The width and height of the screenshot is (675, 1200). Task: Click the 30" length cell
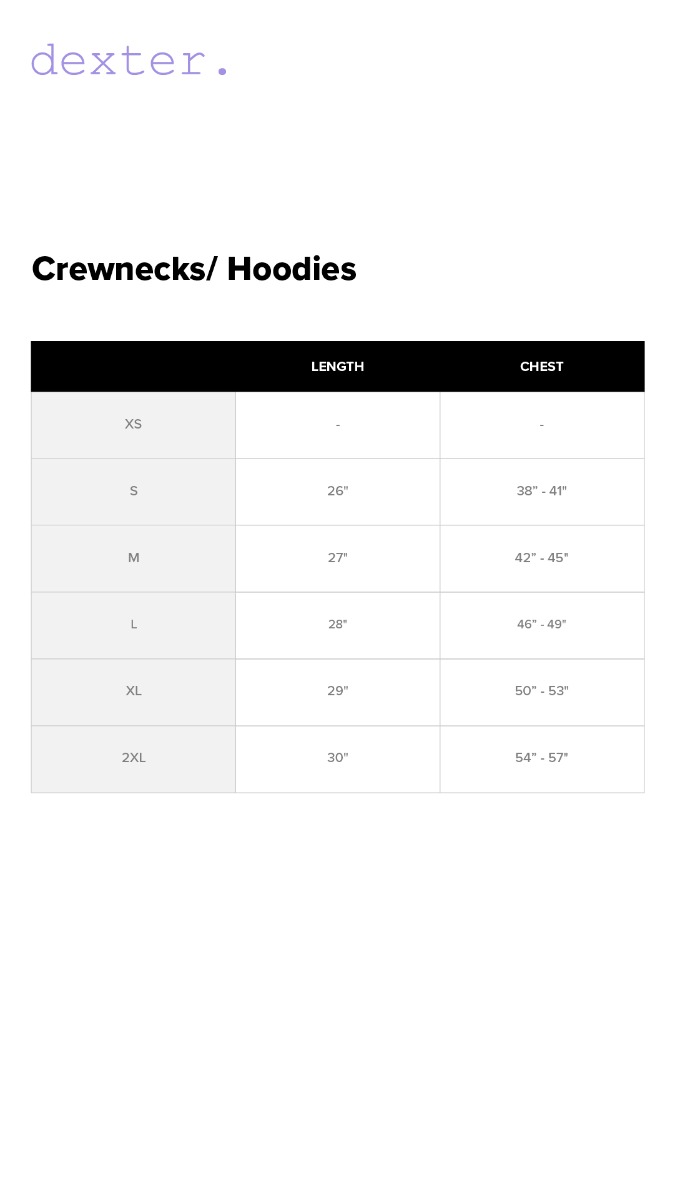338,758
